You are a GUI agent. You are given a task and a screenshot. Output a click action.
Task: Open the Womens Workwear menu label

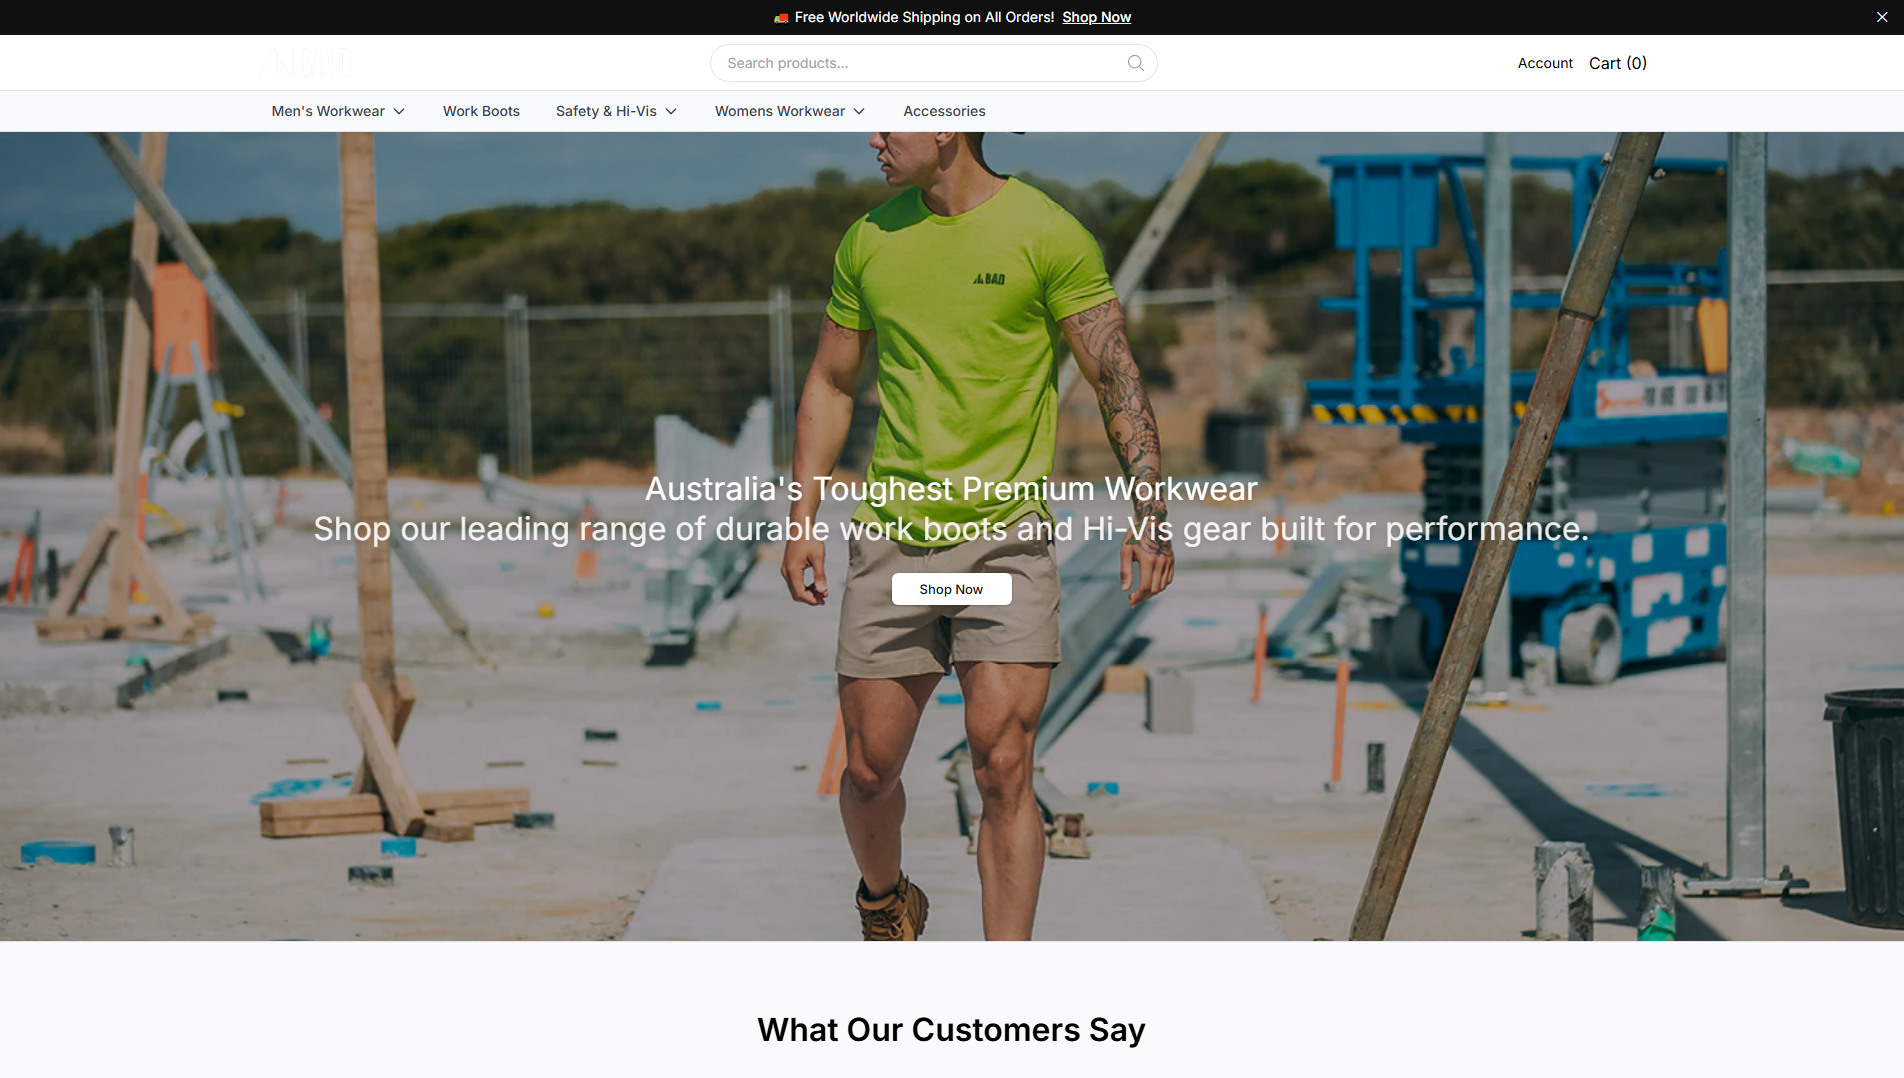780,111
